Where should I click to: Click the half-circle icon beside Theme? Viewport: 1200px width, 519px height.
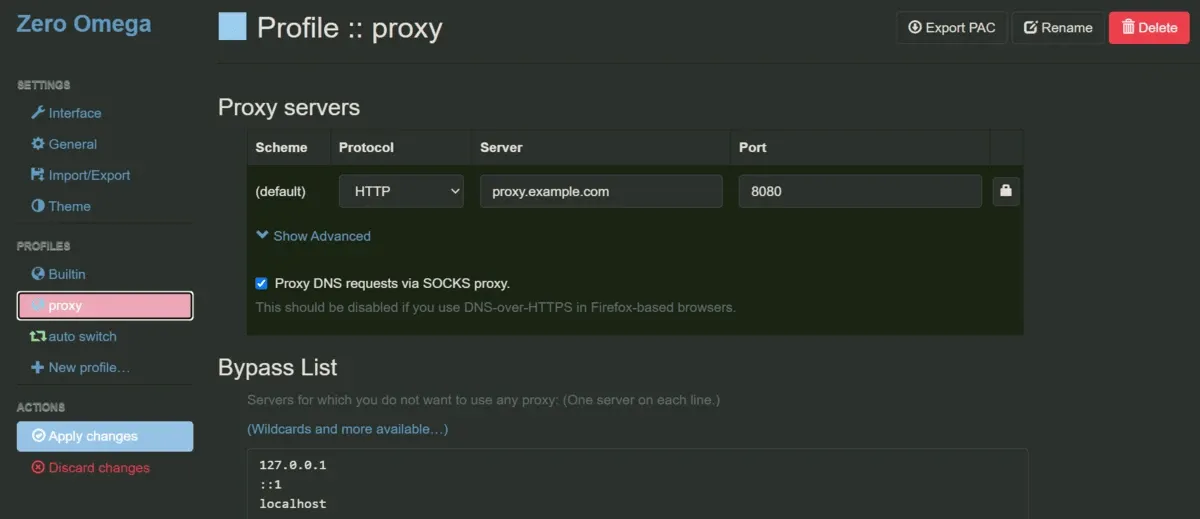click(38, 206)
